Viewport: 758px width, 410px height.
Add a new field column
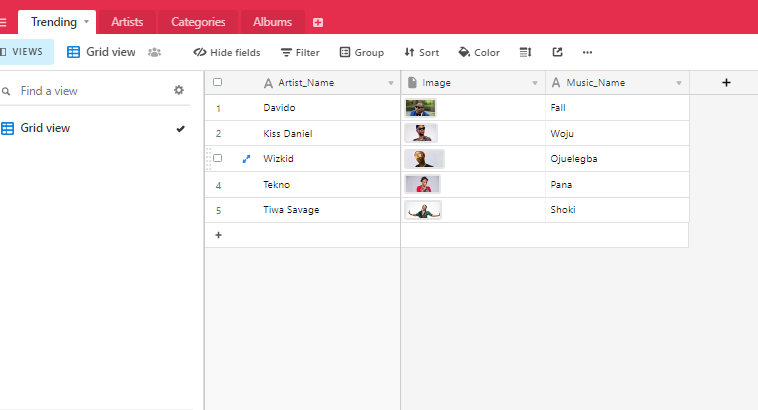click(726, 83)
